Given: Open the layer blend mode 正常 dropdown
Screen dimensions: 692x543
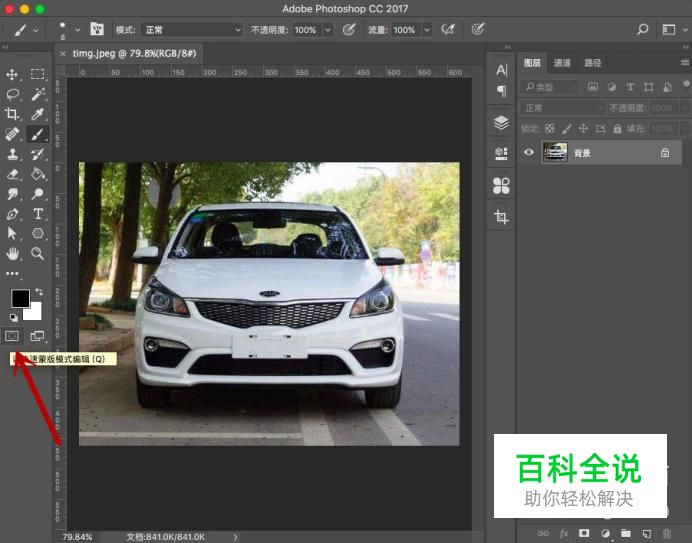Looking at the screenshot, I should (x=562, y=108).
